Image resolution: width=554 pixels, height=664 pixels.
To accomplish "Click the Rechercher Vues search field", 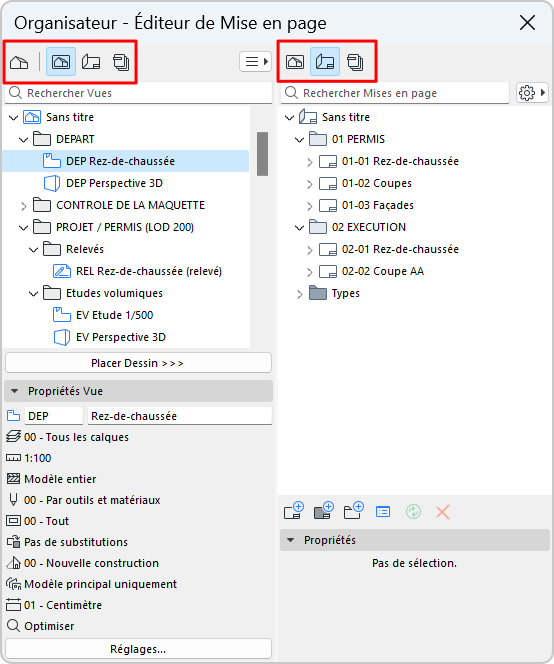I will (x=138, y=93).
